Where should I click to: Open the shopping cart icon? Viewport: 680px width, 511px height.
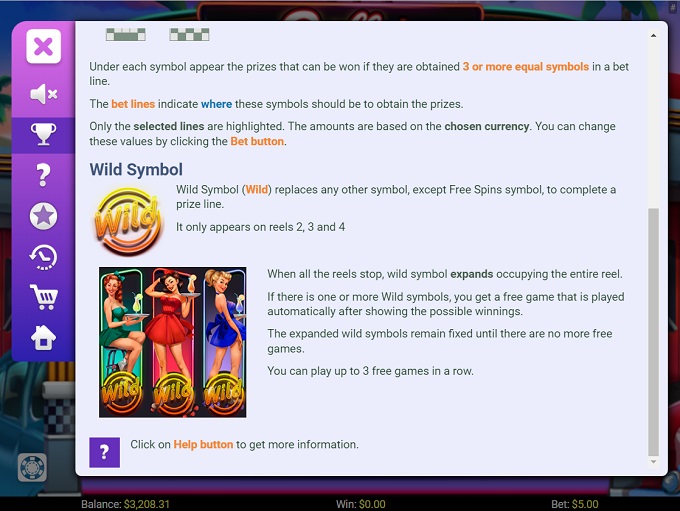point(43,297)
